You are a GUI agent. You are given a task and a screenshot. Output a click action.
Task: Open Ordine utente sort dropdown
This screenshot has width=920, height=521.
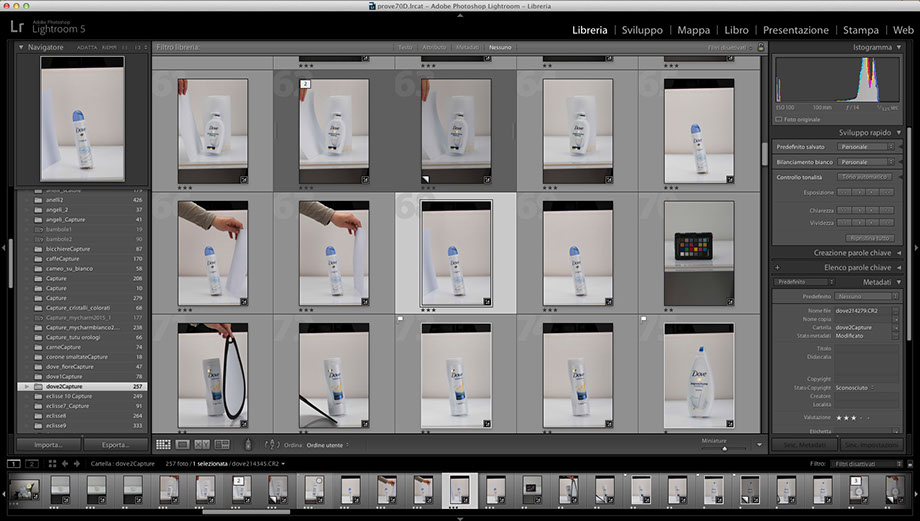pos(327,445)
